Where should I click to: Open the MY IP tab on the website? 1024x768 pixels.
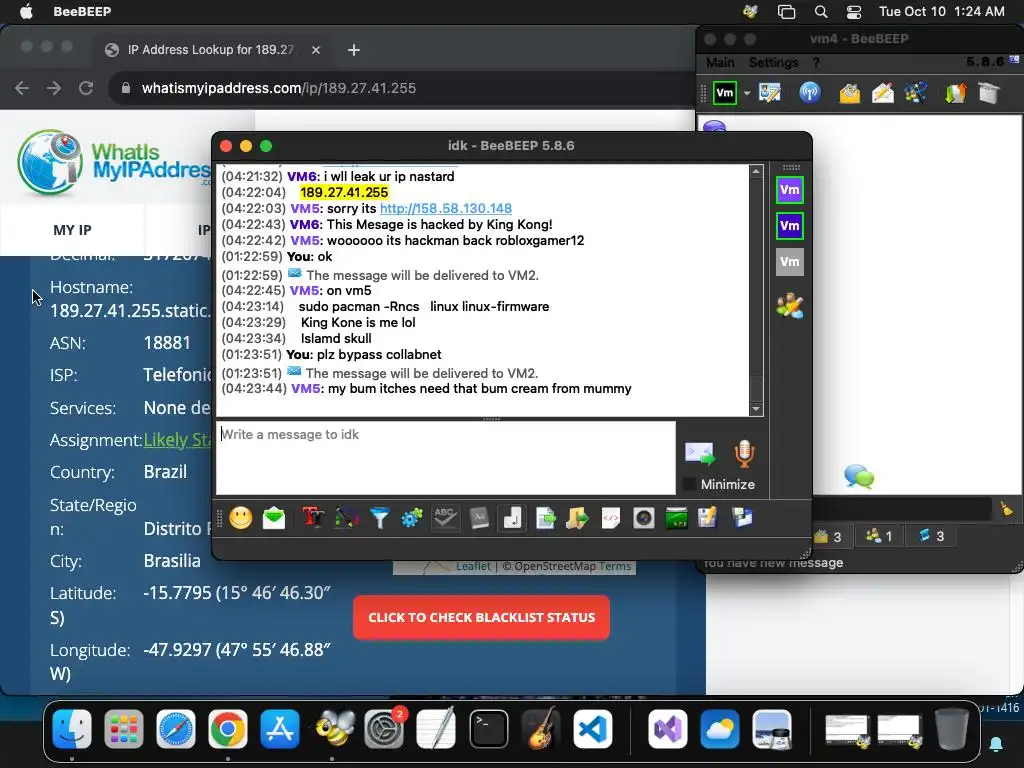(x=72, y=230)
